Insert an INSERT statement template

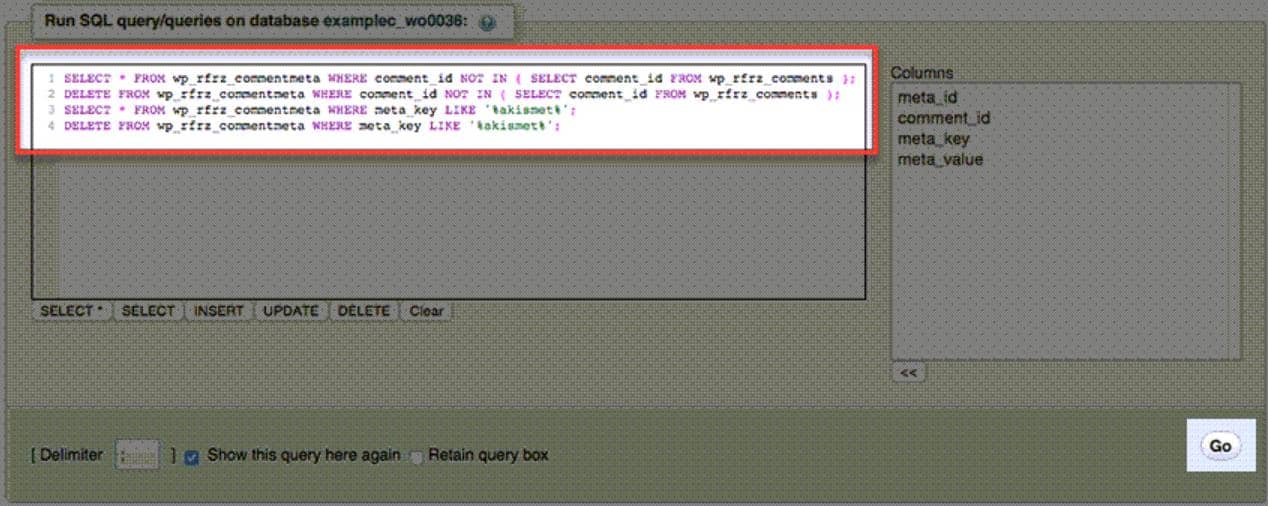(218, 311)
